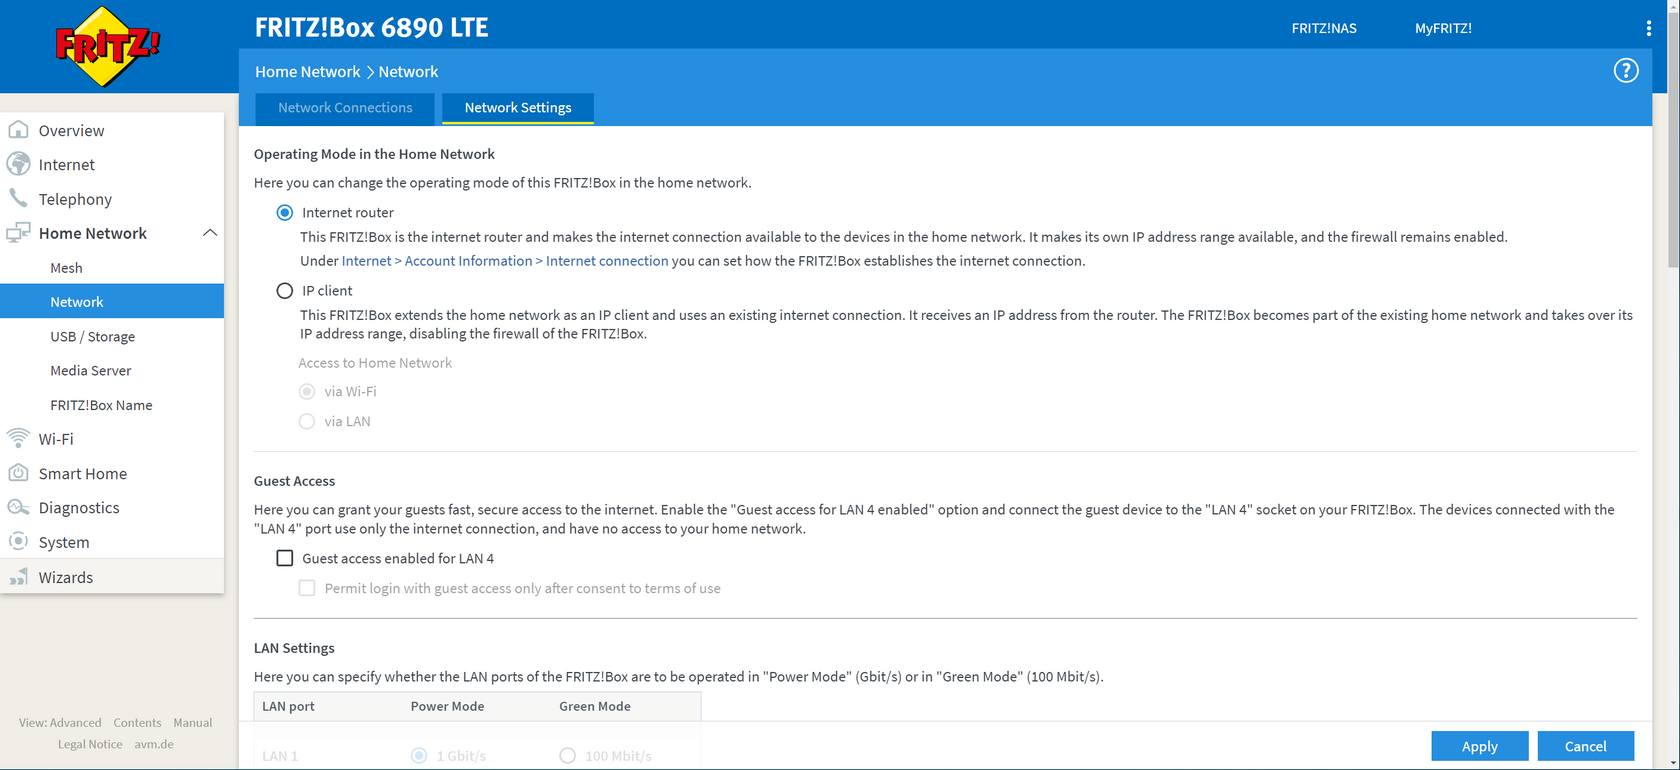Viewport: 1680px width, 770px height.
Task: Click the Smart Home icon
Action: (18, 473)
